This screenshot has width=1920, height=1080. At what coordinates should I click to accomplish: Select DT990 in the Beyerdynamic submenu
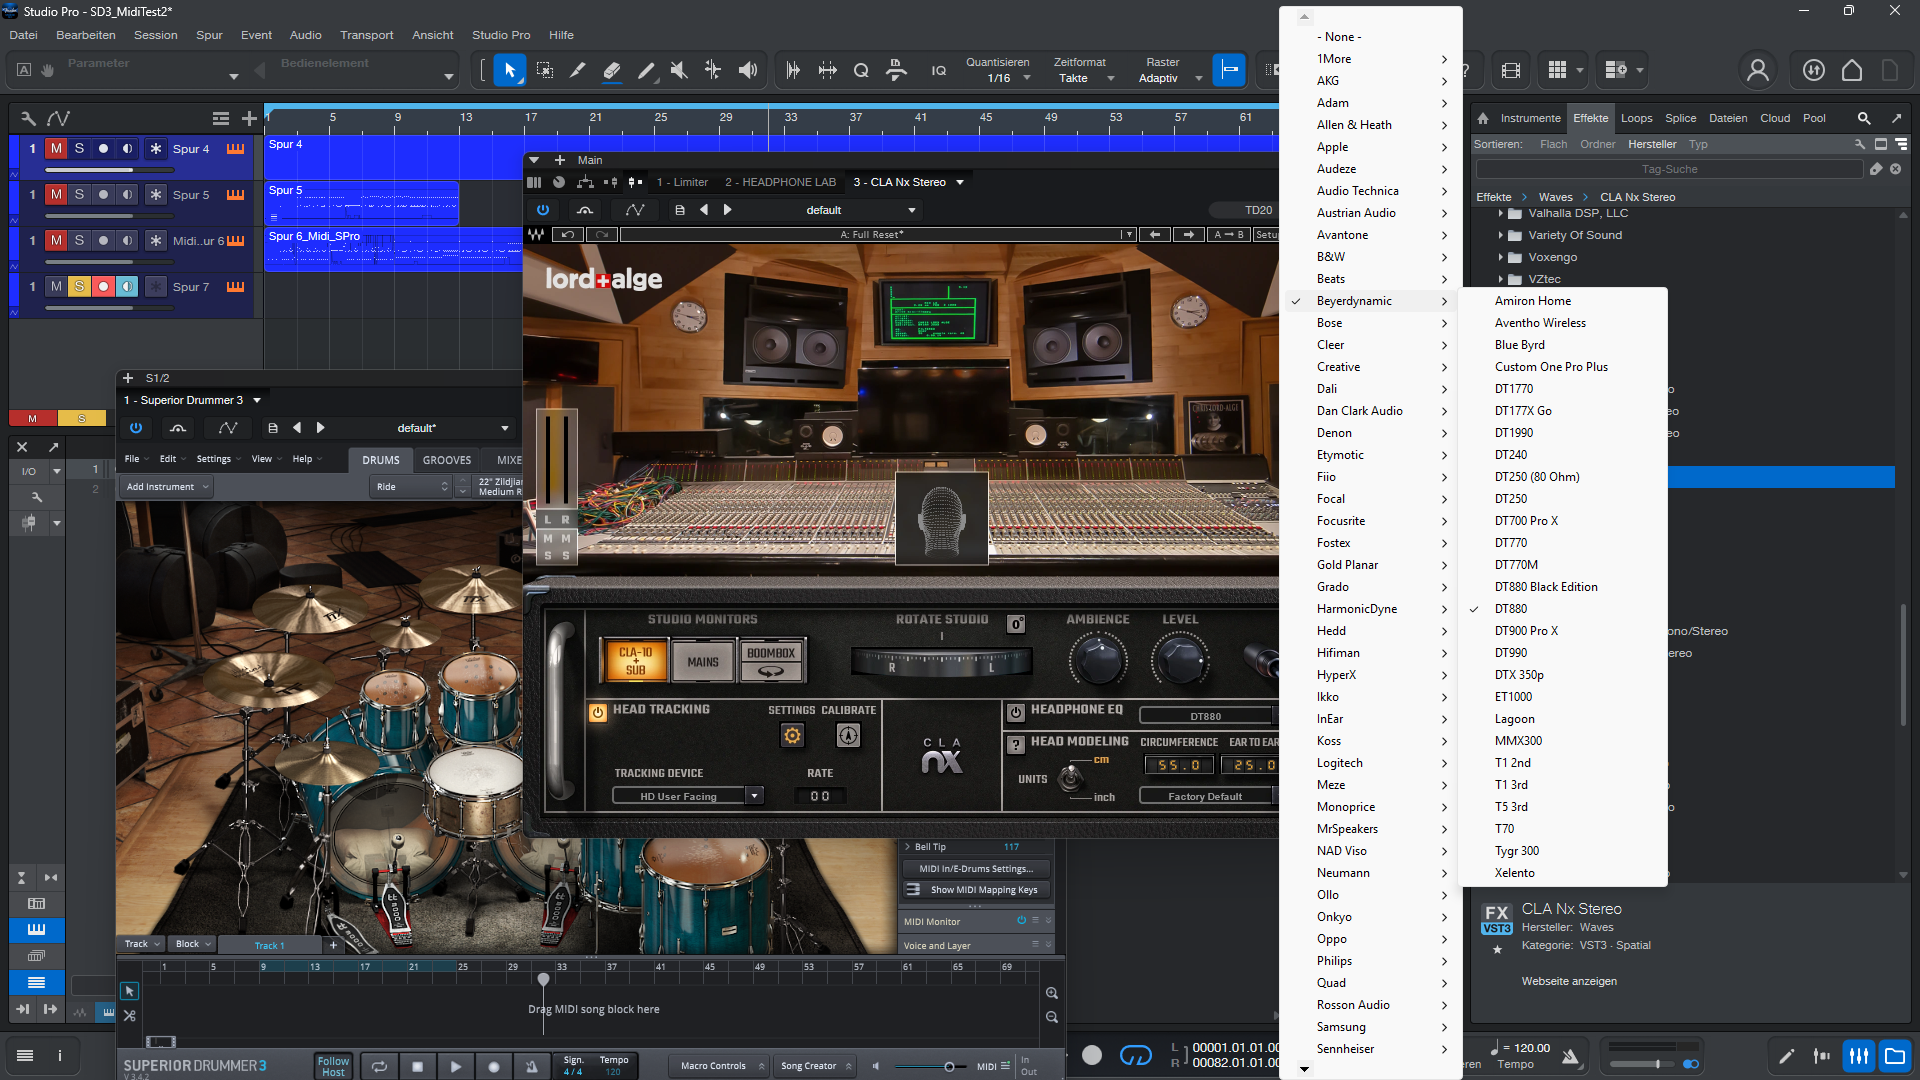[1562, 653]
